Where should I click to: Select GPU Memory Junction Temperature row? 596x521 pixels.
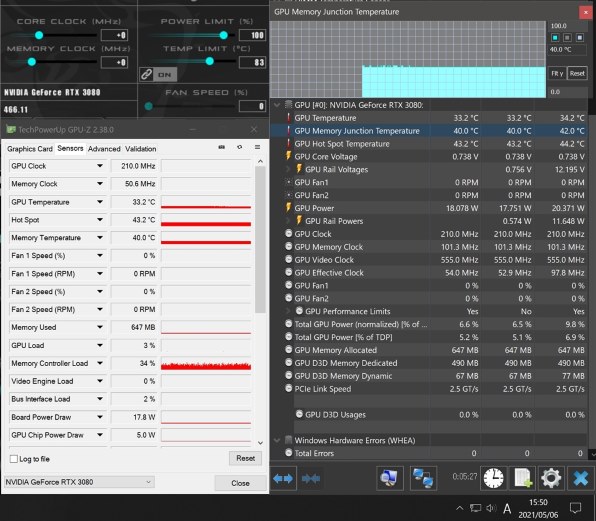click(429, 131)
